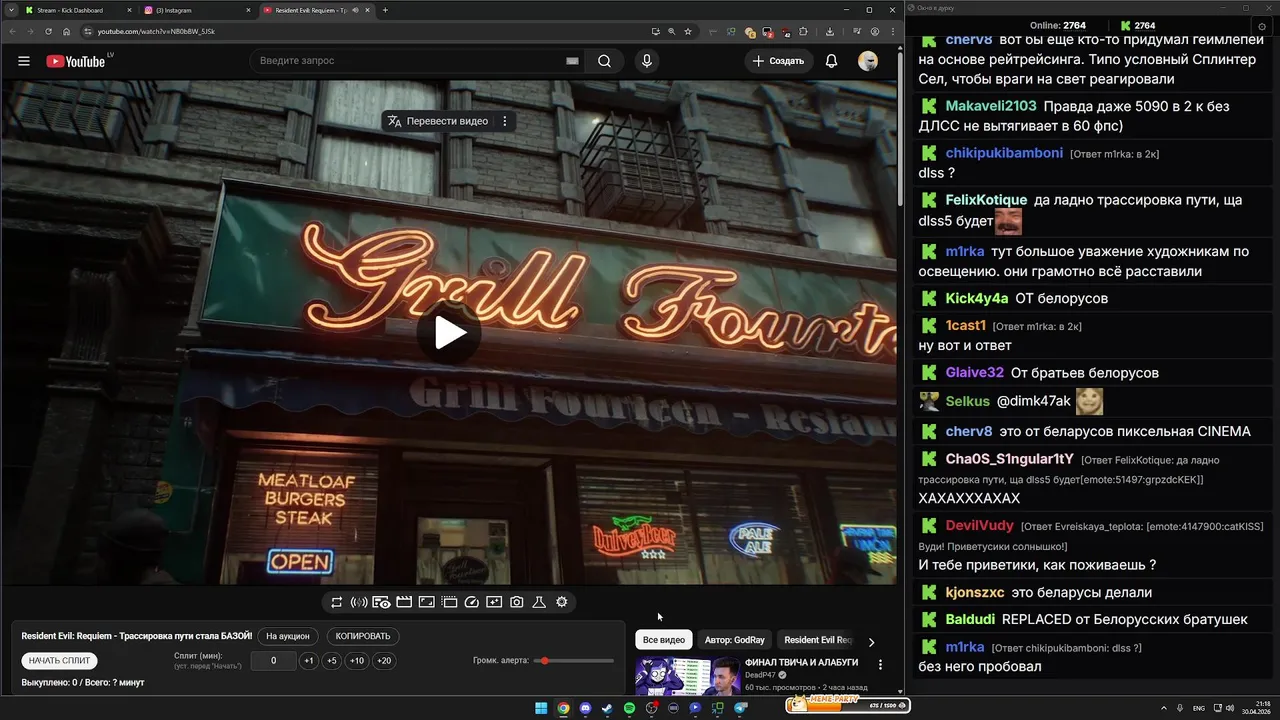The height and width of the screenshot is (720, 1280).
Task: Click the dotted window icon in player toolbar
Action: 449,602
